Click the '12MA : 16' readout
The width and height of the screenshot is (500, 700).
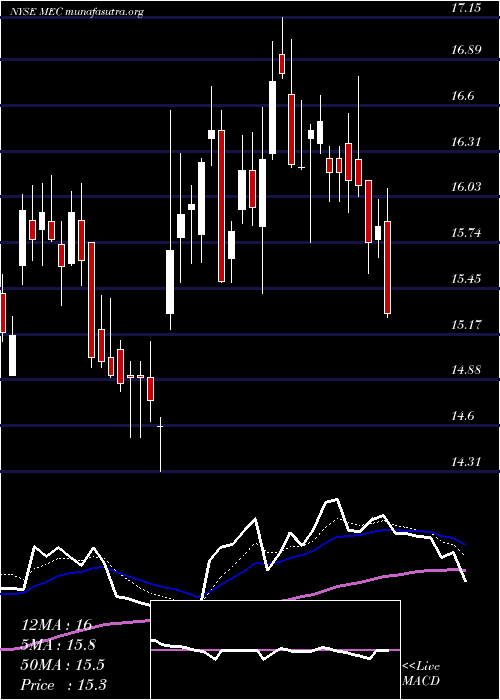[56, 625]
